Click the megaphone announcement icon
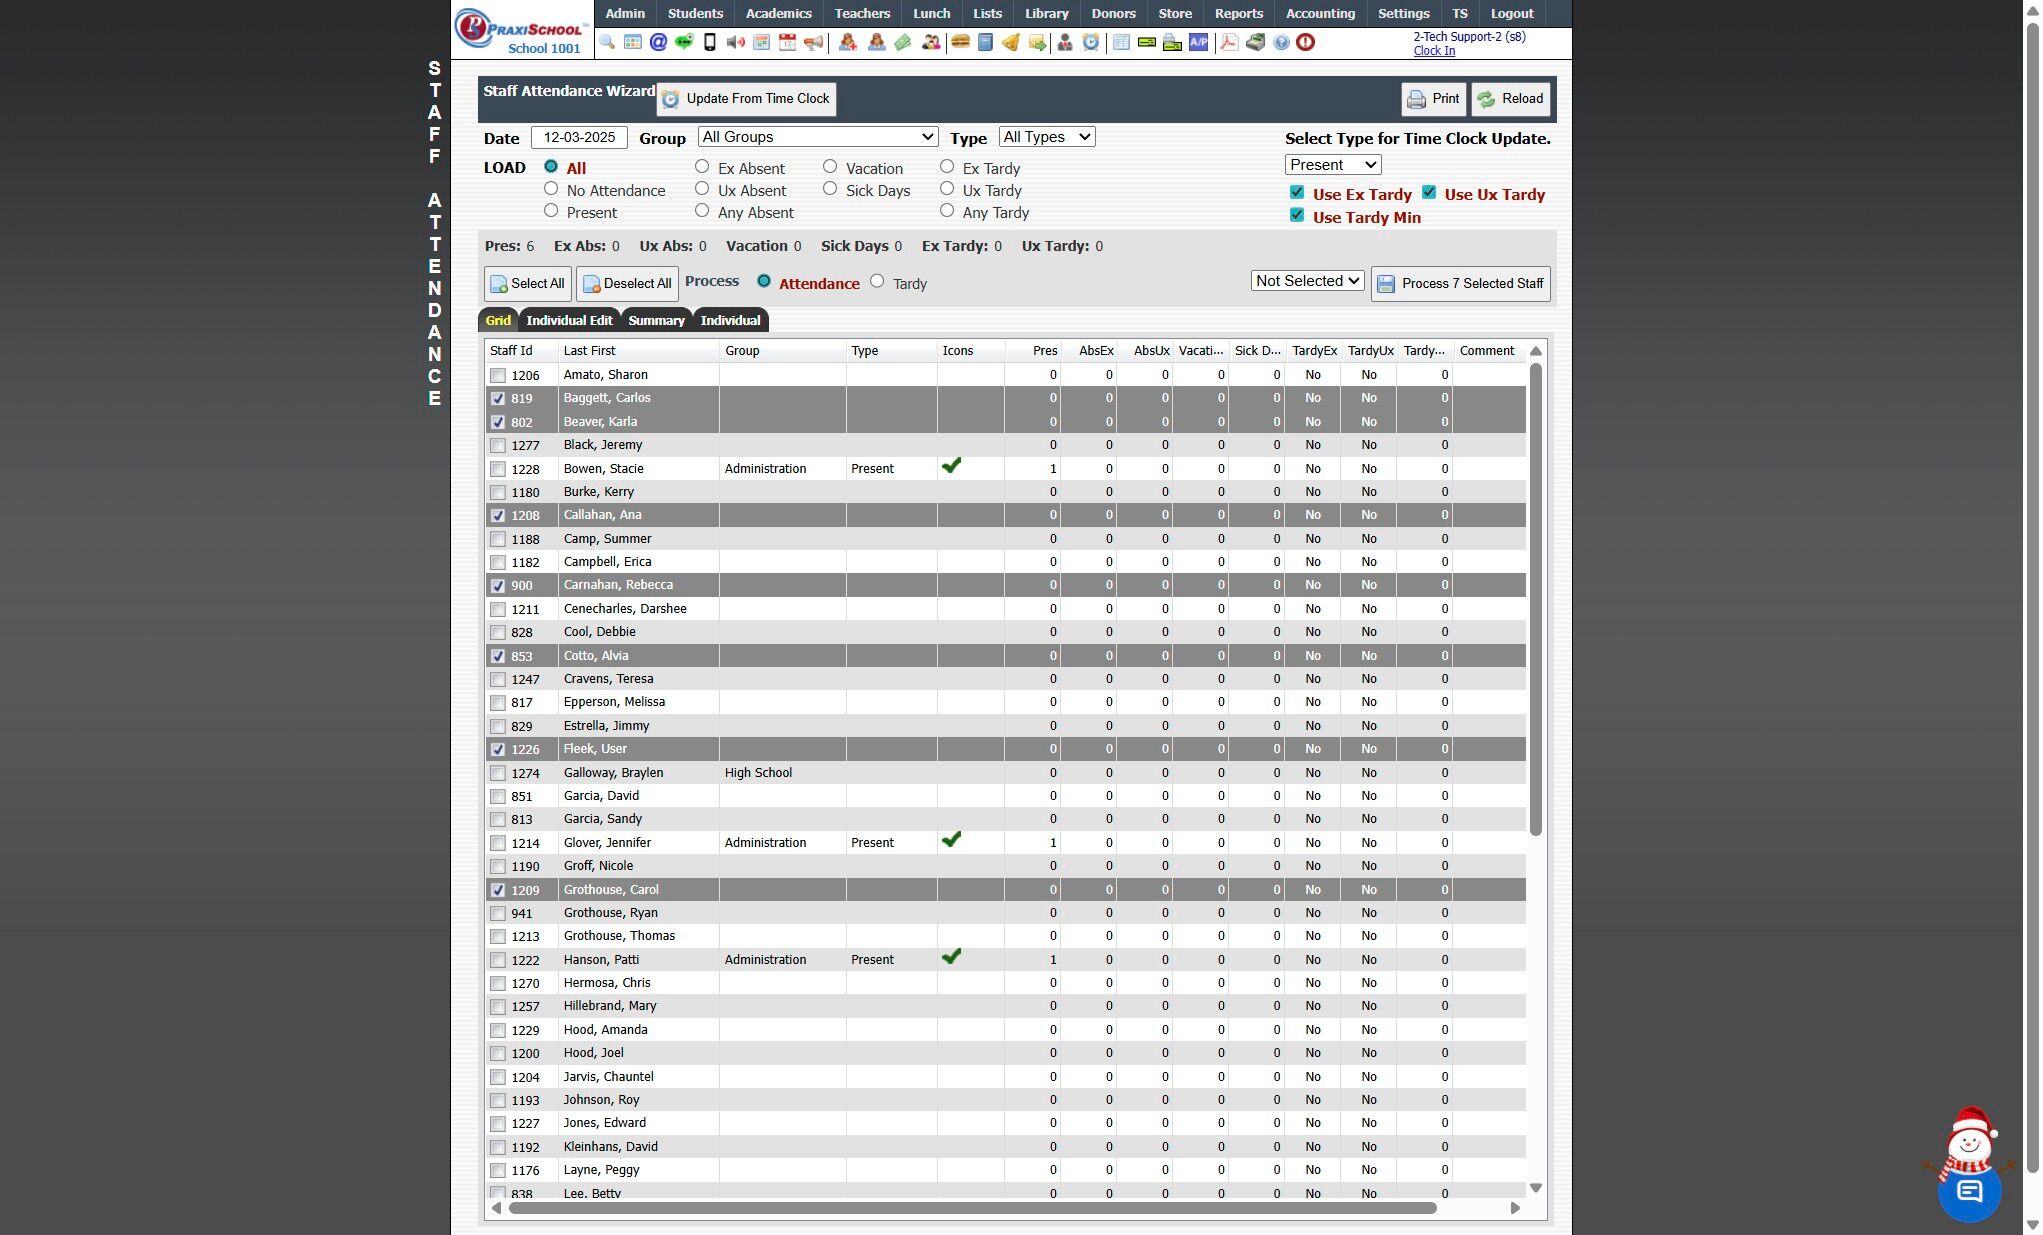This screenshot has height=1235, width=2043. pos(814,42)
